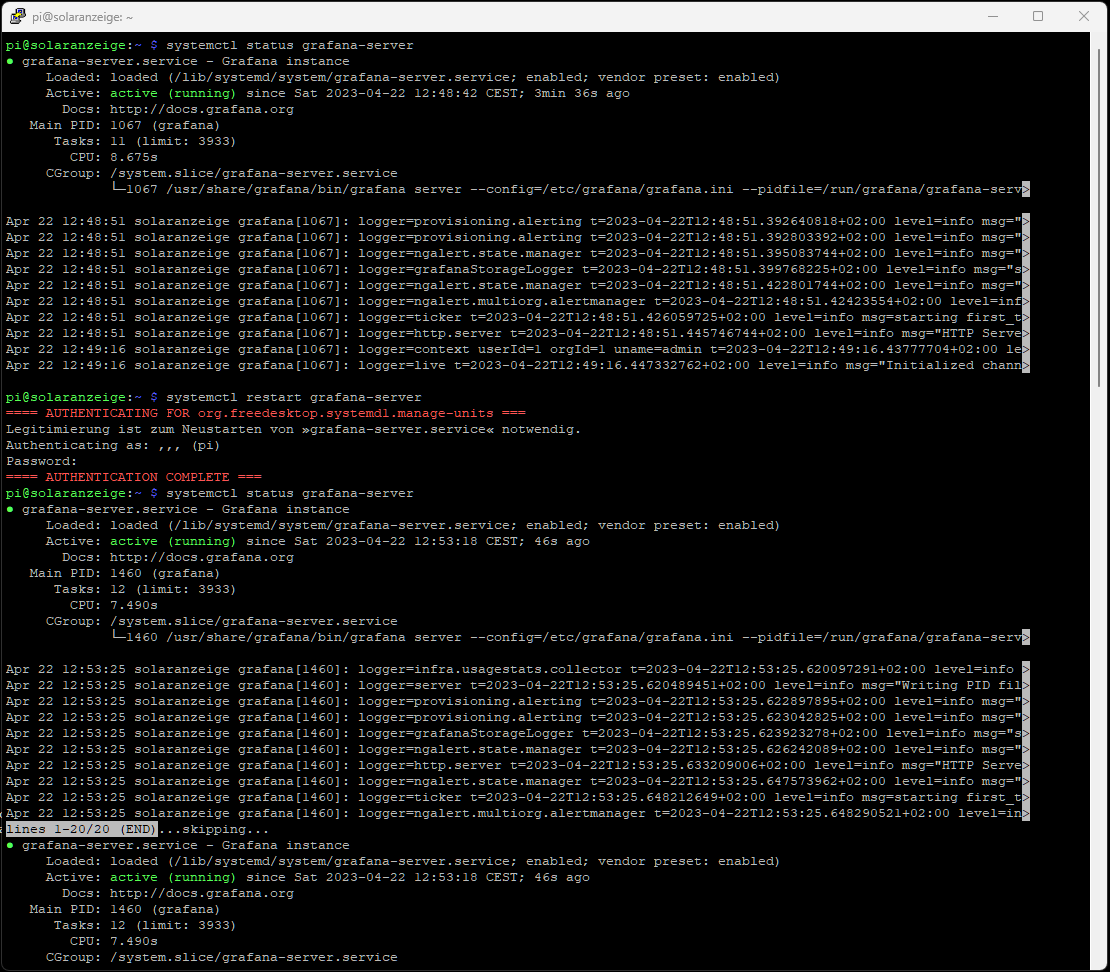Click the Password: prompt line
The image size is (1110, 972).
click(41, 461)
